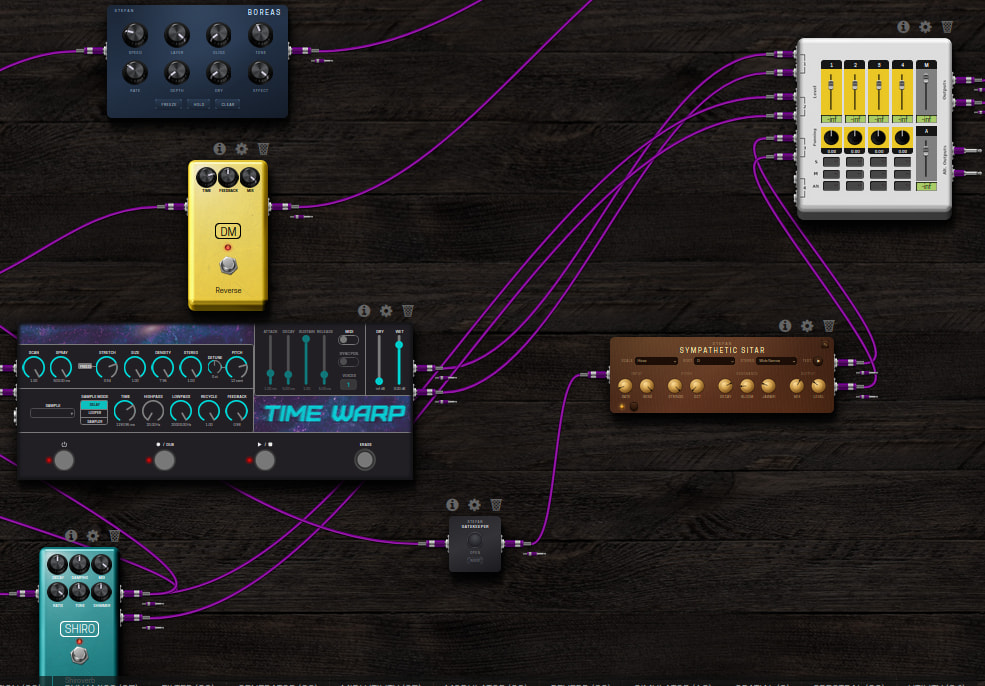
Task: Click the Time Warp Feedback knob
Action: tap(237, 411)
